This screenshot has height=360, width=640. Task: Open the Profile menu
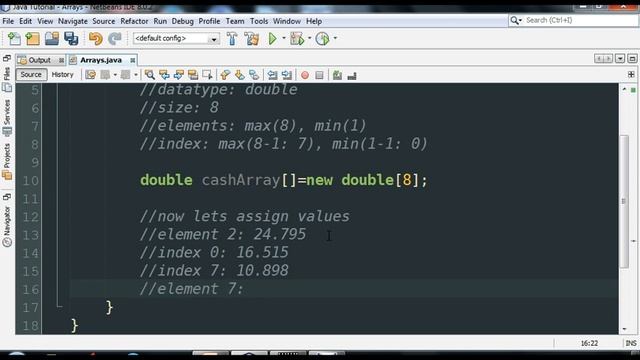pyautogui.click(x=209, y=21)
